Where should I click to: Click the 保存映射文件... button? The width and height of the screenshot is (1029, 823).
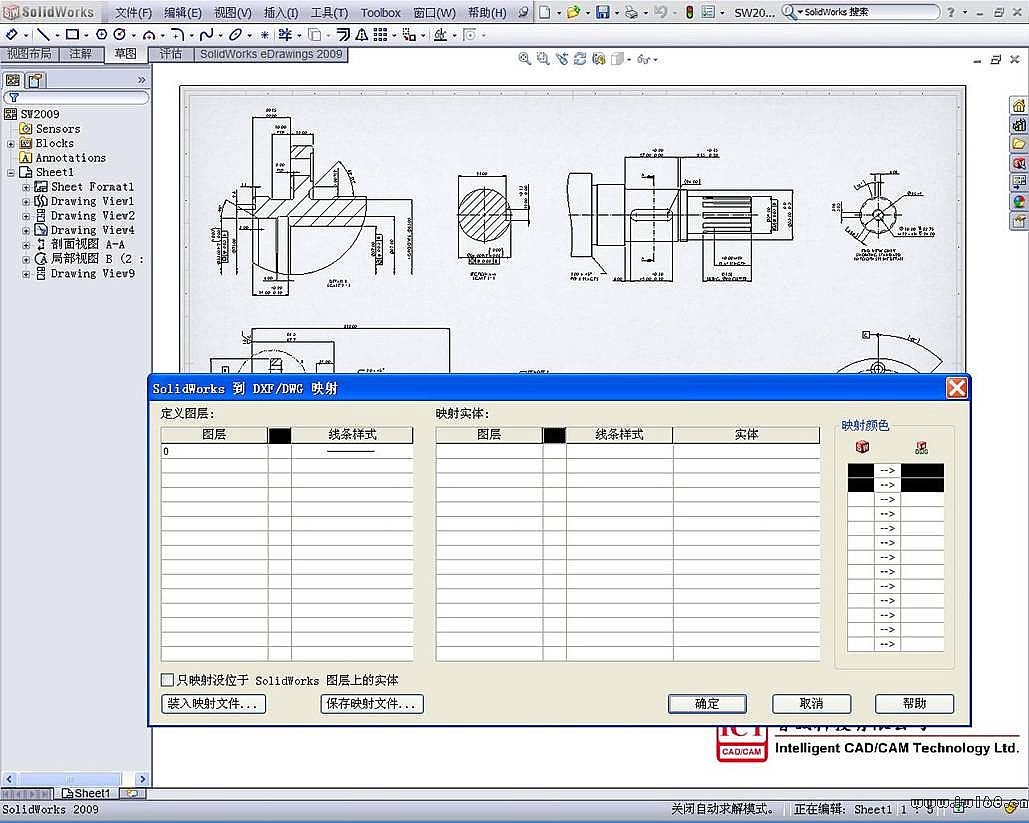click(x=372, y=704)
